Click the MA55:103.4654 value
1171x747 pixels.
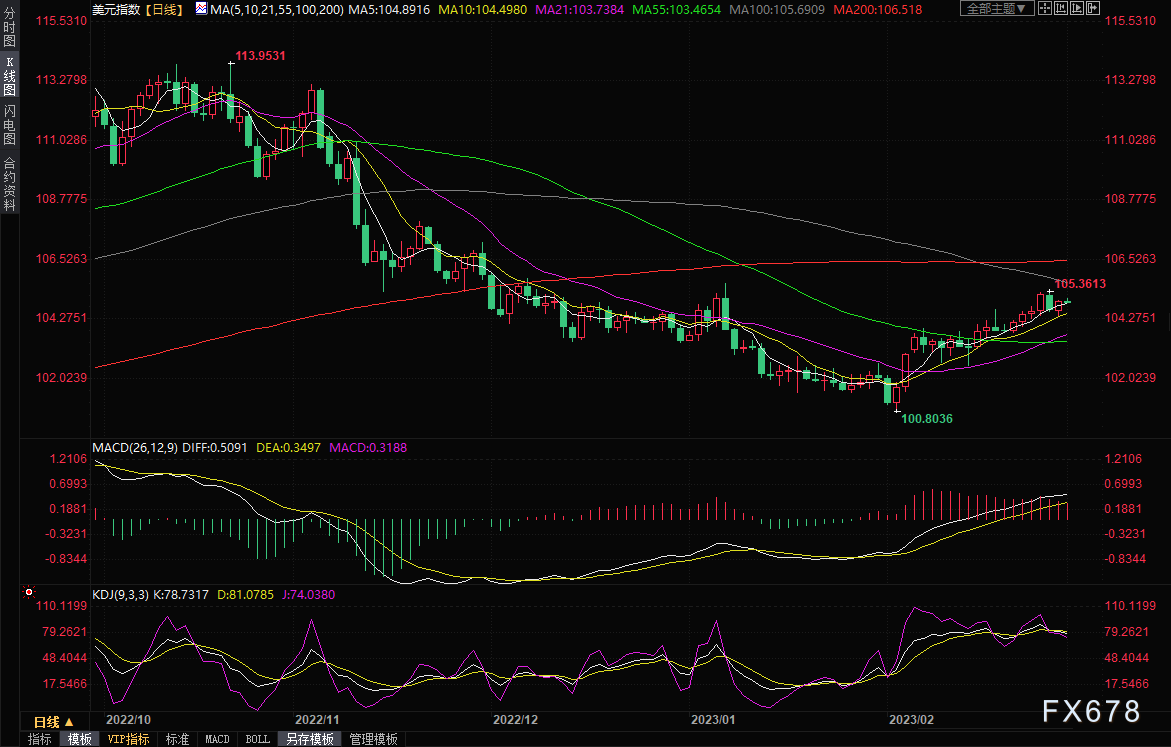tap(677, 10)
